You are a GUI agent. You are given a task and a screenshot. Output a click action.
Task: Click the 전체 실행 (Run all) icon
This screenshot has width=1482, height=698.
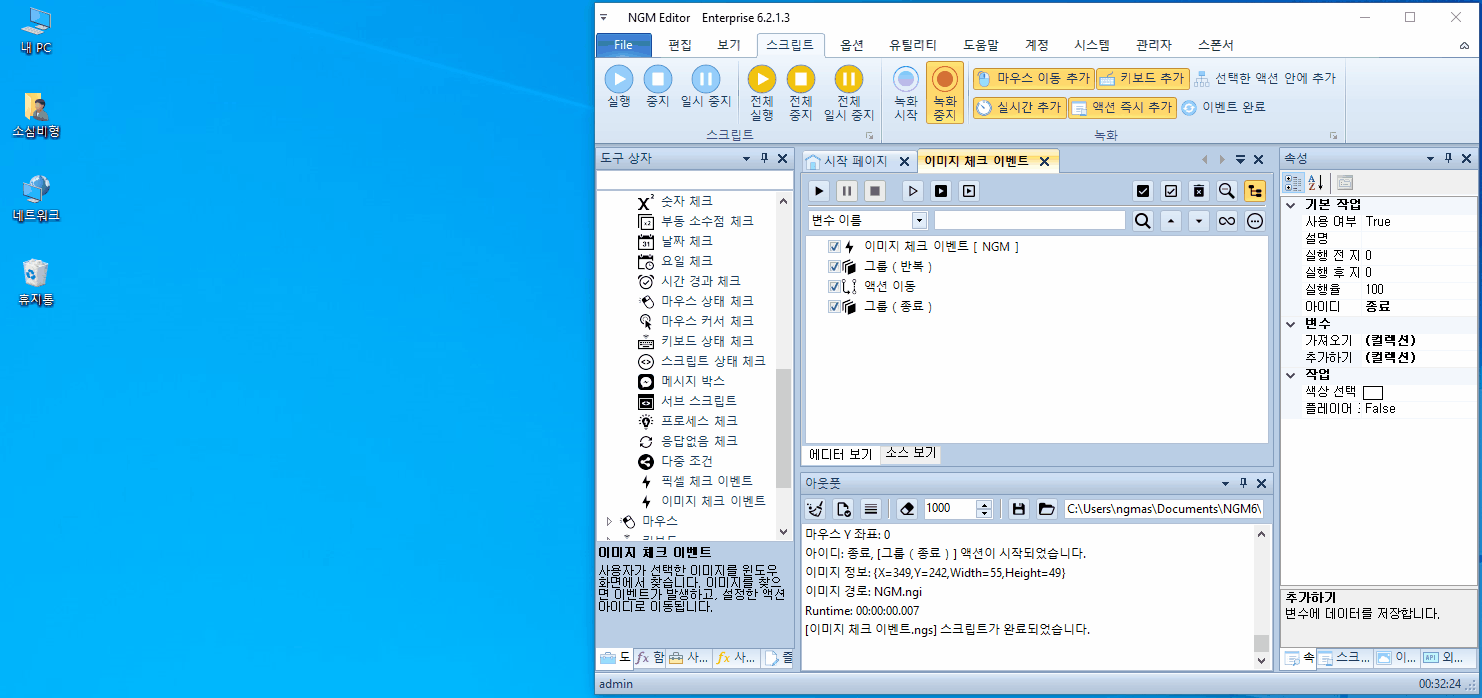pyautogui.click(x=762, y=79)
